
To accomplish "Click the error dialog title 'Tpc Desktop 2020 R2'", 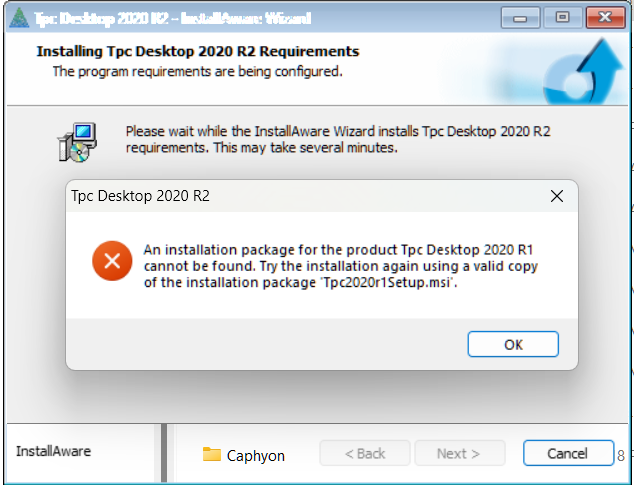I will 140,196.
